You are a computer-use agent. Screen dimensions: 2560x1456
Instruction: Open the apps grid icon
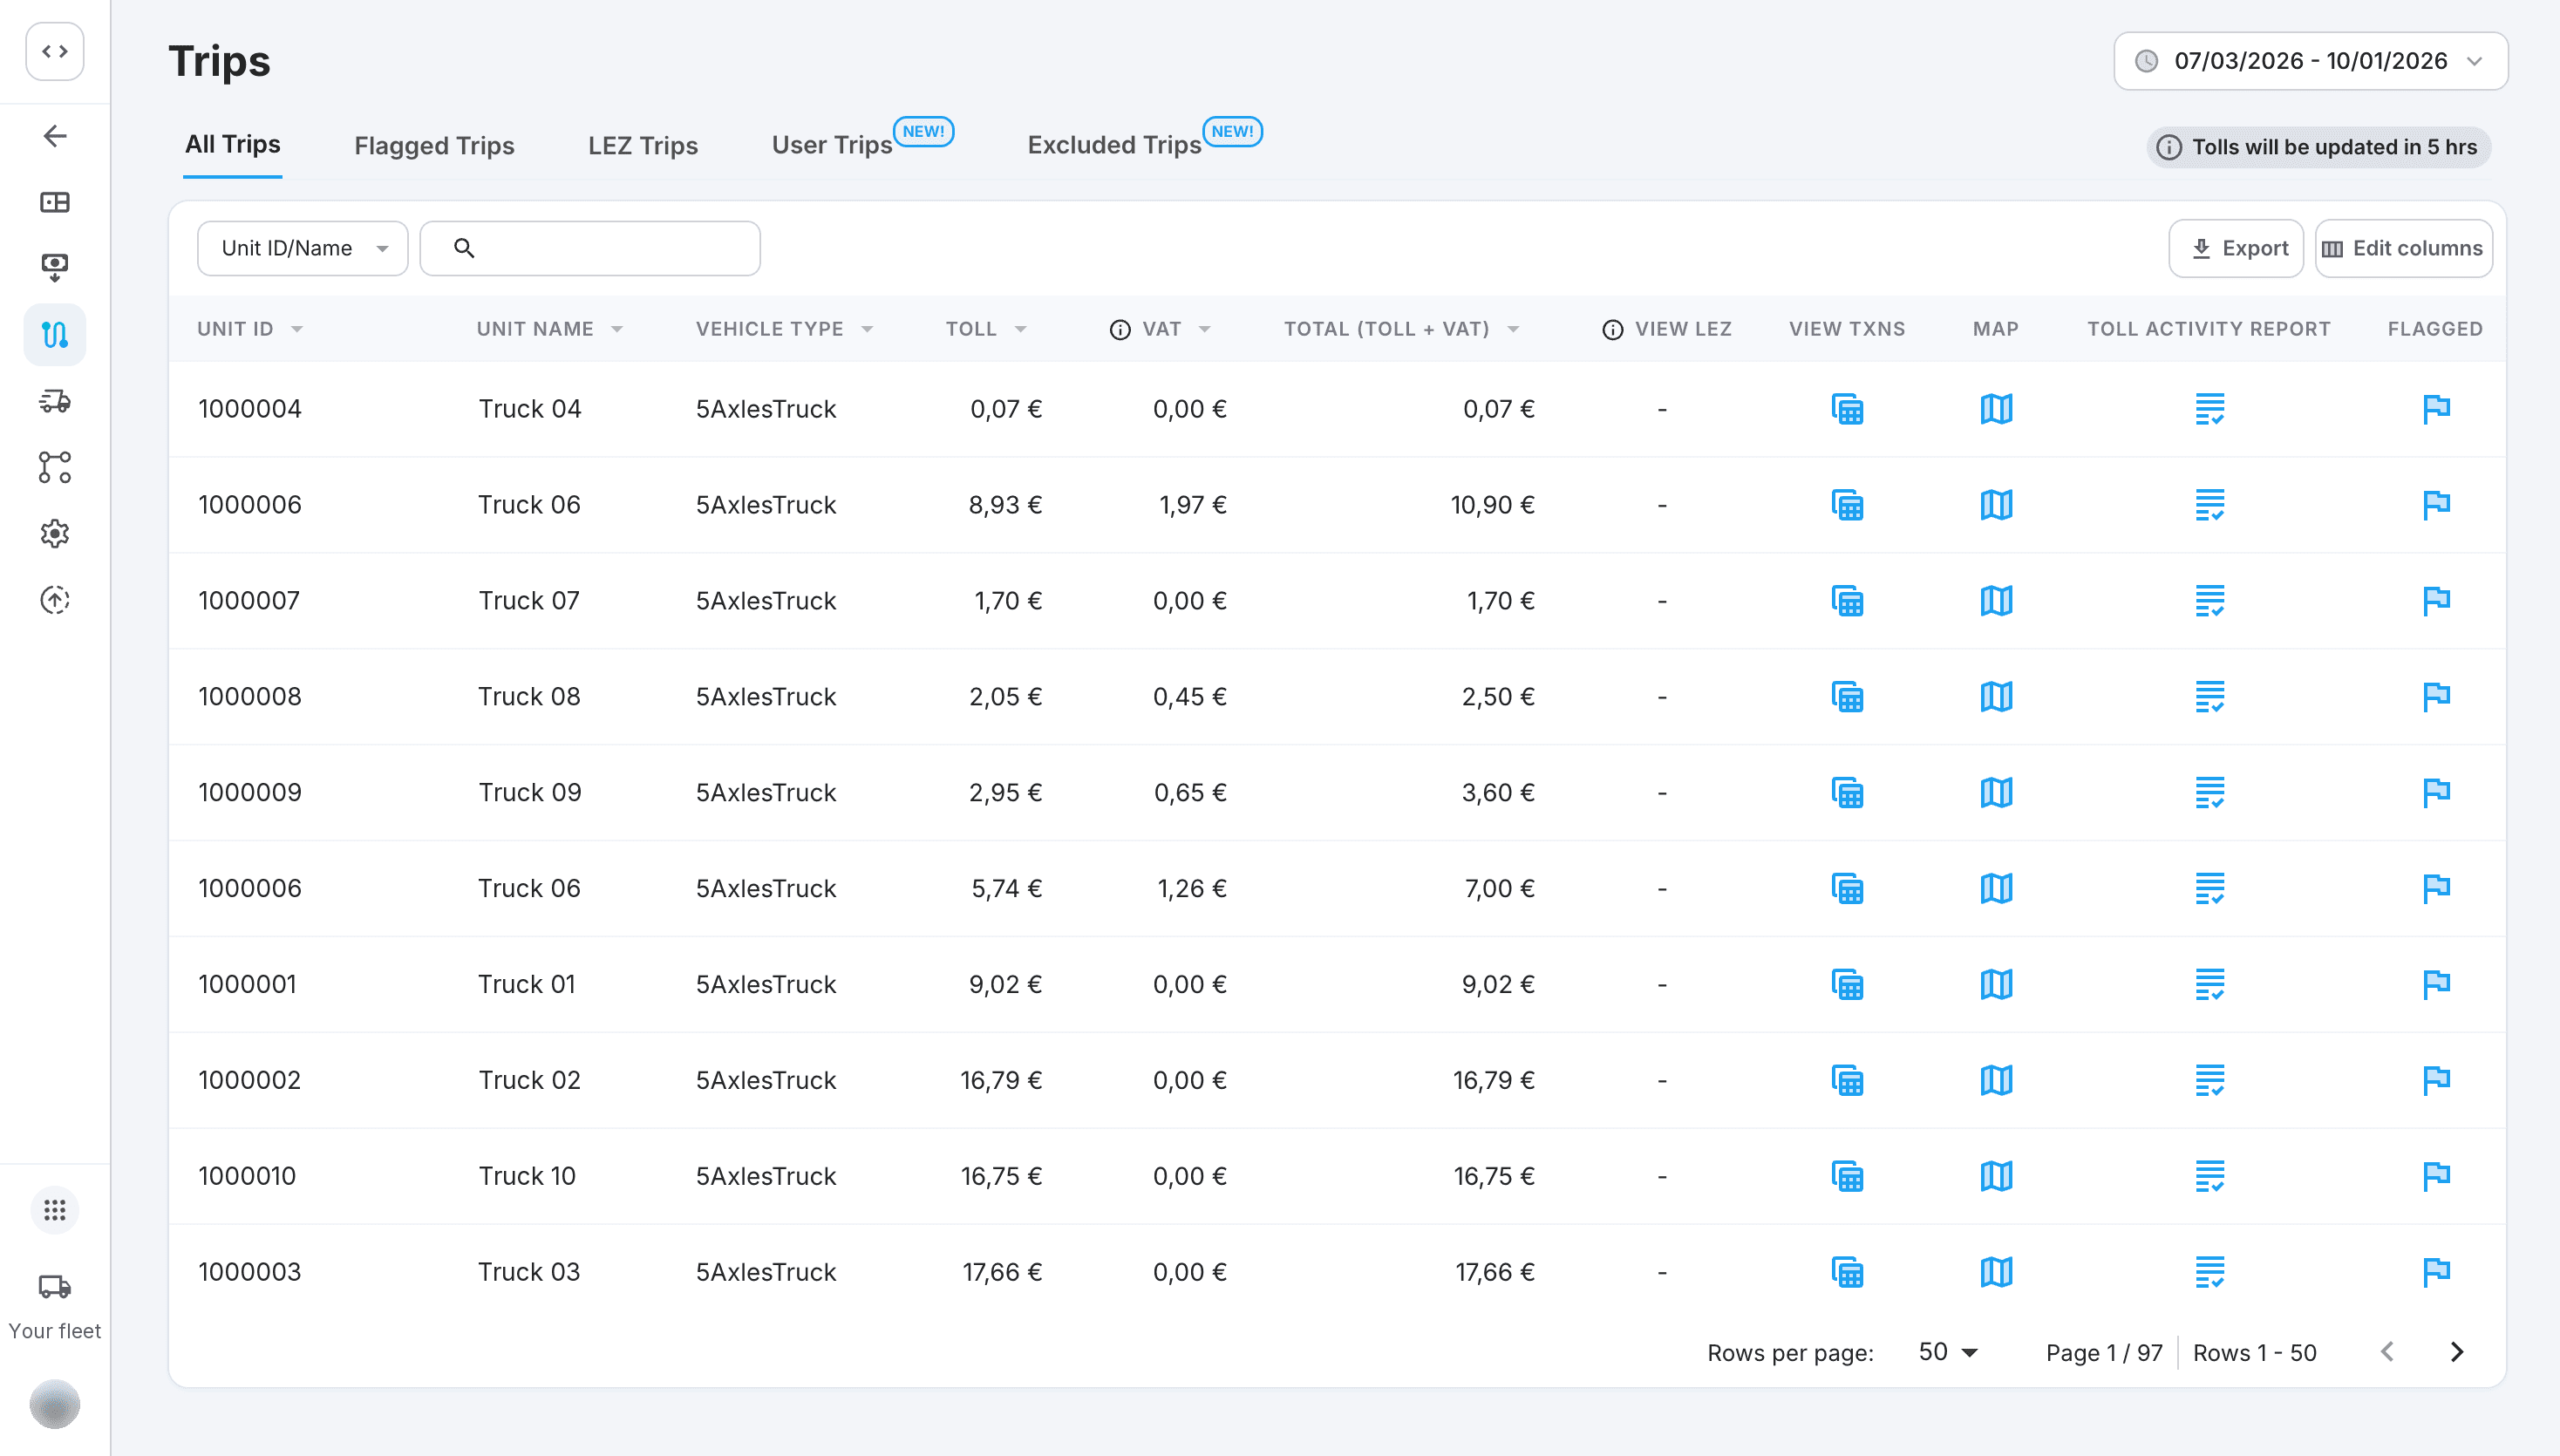coord(55,1211)
